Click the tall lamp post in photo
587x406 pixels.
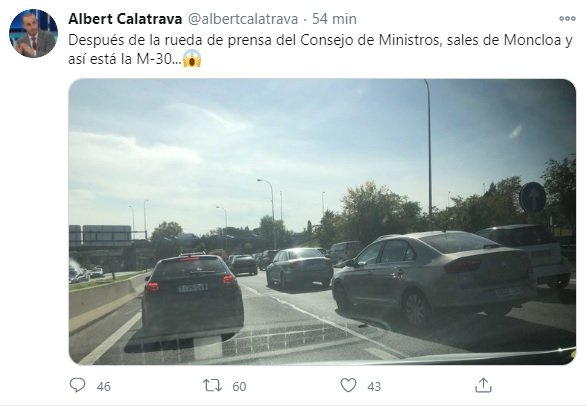tap(429, 153)
